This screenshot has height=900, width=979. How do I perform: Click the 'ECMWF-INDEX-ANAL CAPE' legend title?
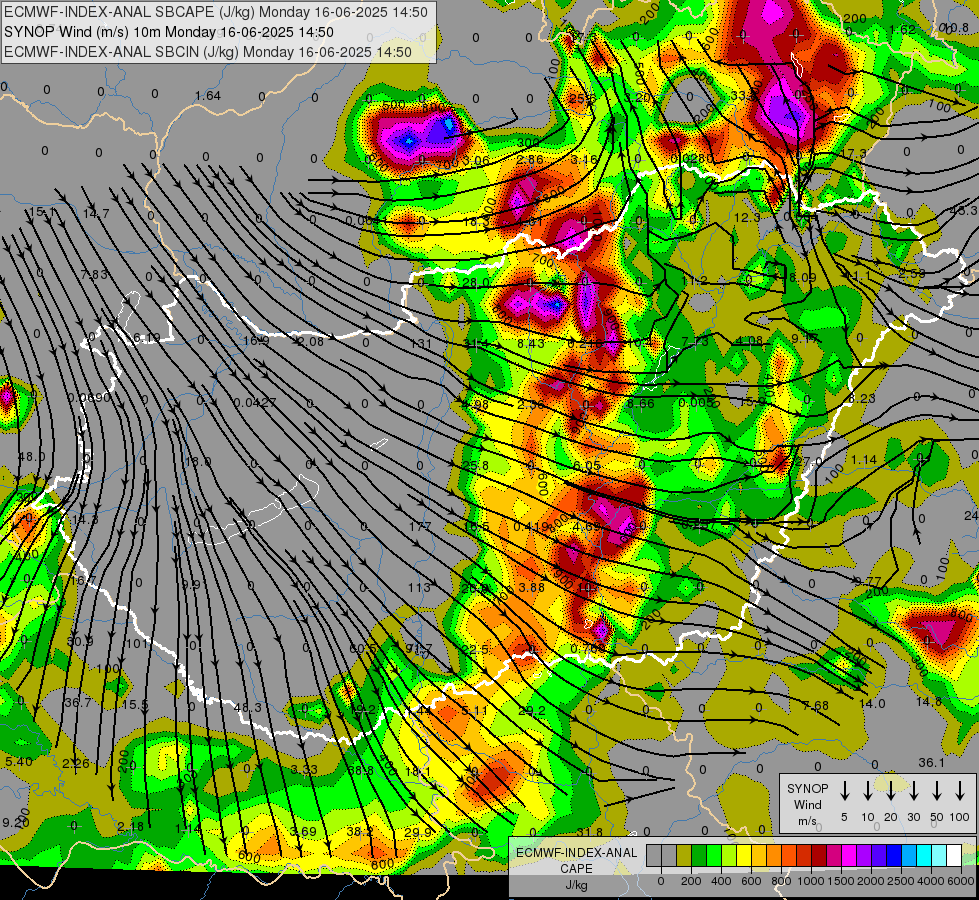click(576, 860)
